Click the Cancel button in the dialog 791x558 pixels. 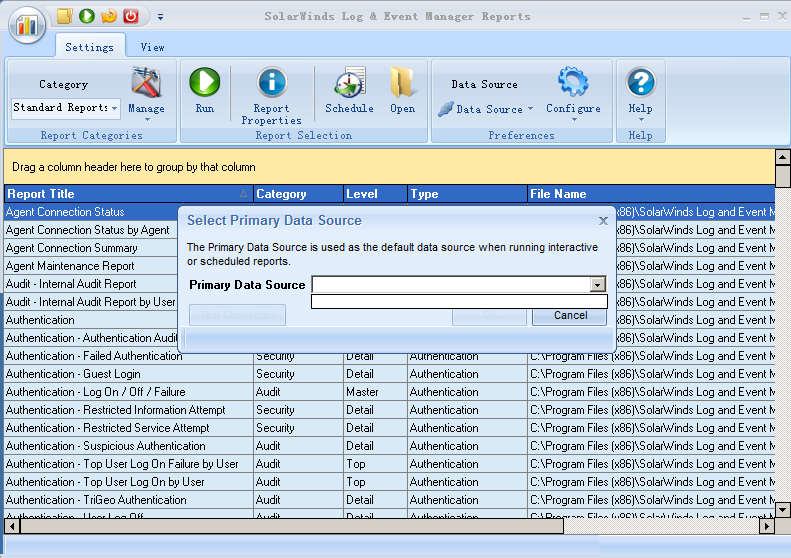pyautogui.click(x=570, y=315)
